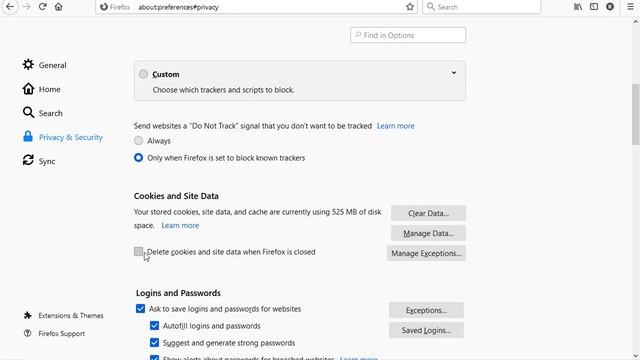The image size is (640, 360).
Task: Expand the Custom section chevron
Action: [454, 73]
